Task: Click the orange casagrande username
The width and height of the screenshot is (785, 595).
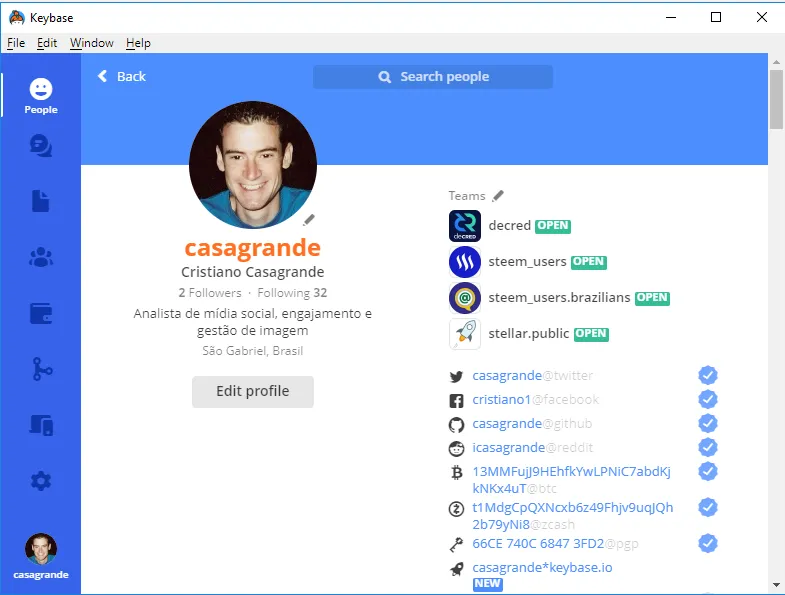Action: point(253,248)
